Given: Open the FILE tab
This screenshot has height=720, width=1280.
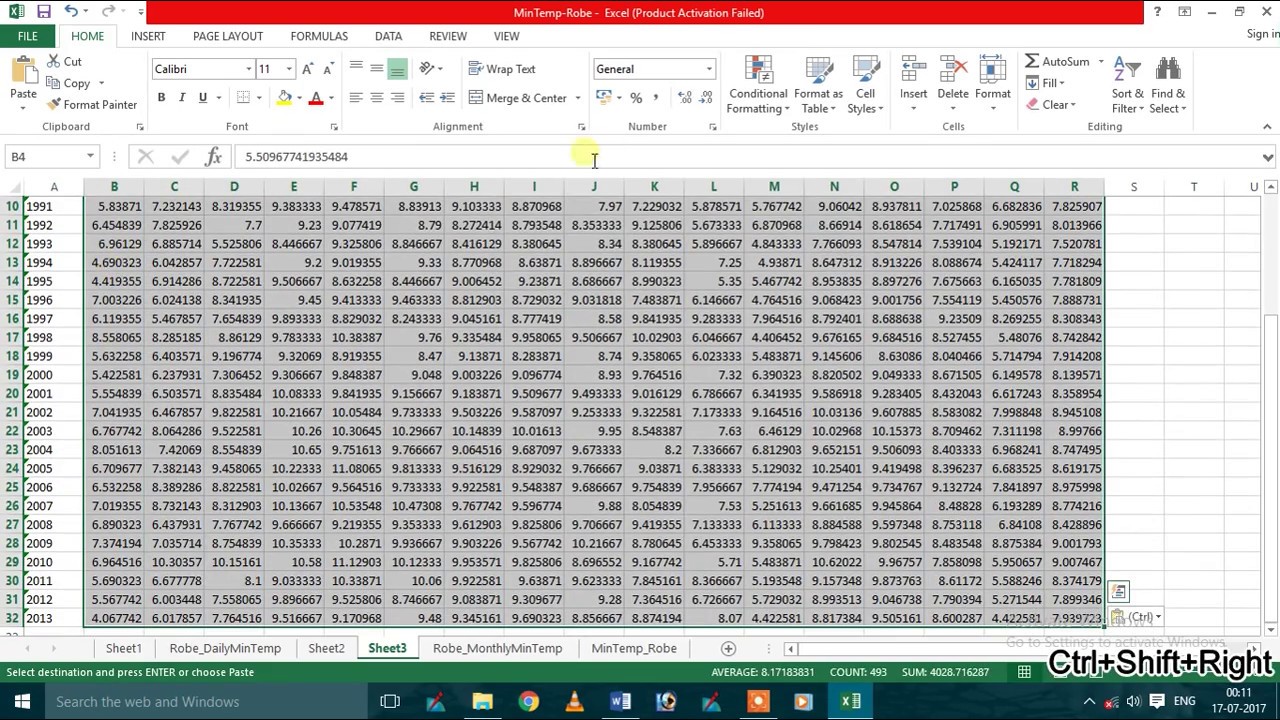Looking at the screenshot, I should click(x=28, y=36).
